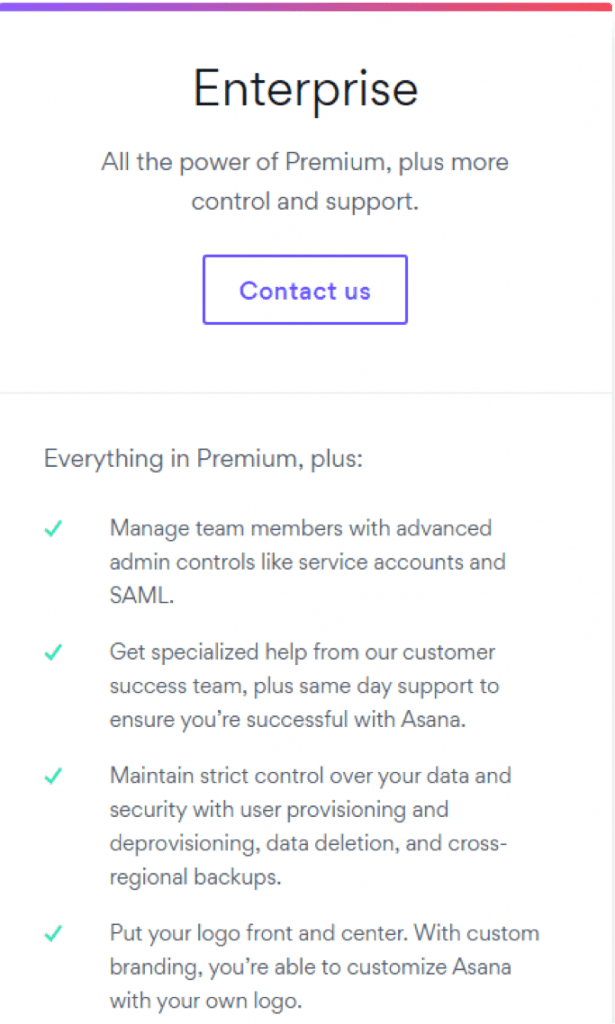Click checkmark beside custom branding feature
615x1024 pixels.
pyautogui.click(x=54, y=933)
